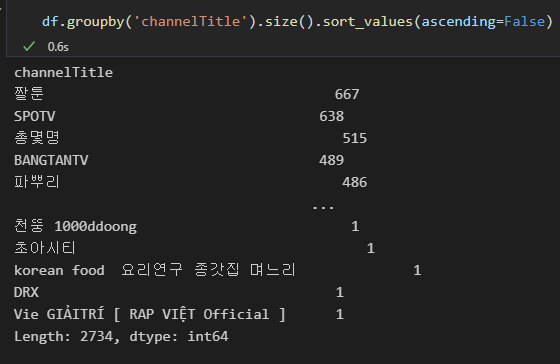Click the BANGTANTV channel row
The height and width of the screenshot is (364, 560).
tap(179, 160)
